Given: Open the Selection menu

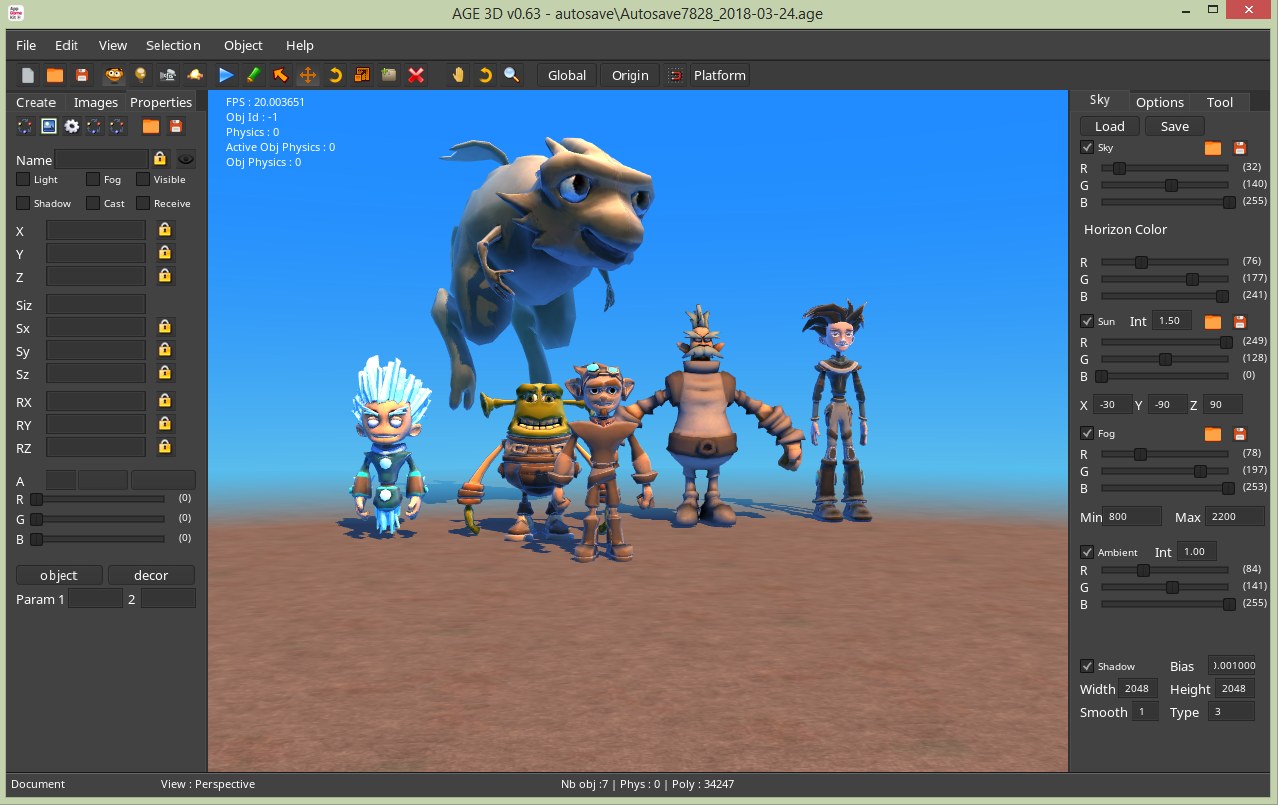Looking at the screenshot, I should pos(173,45).
